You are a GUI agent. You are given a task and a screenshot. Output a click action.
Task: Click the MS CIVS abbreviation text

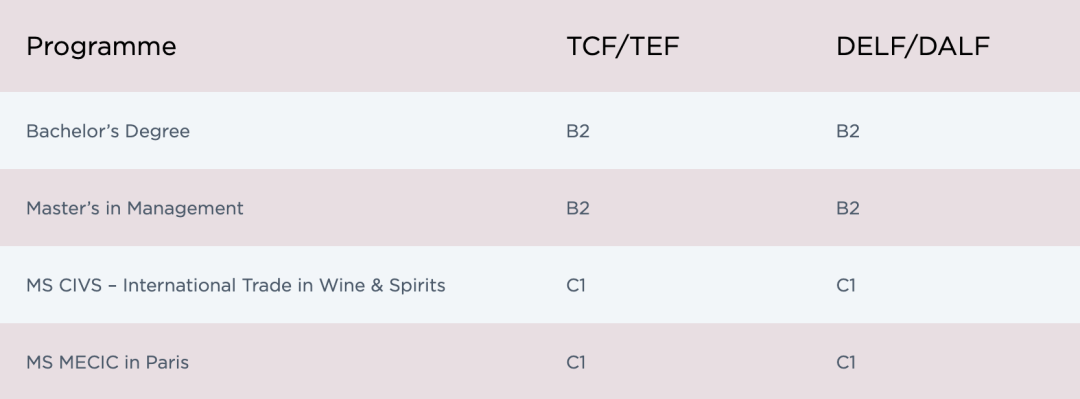point(64,285)
